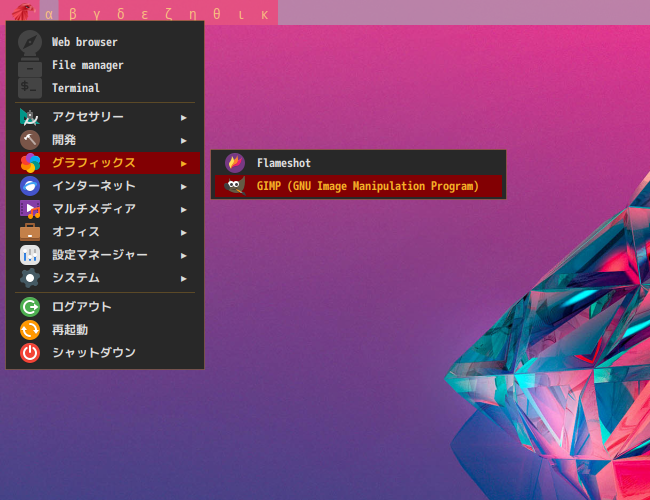
Task: Open the Terminal menu entry
Action: pyautogui.click(x=105, y=88)
